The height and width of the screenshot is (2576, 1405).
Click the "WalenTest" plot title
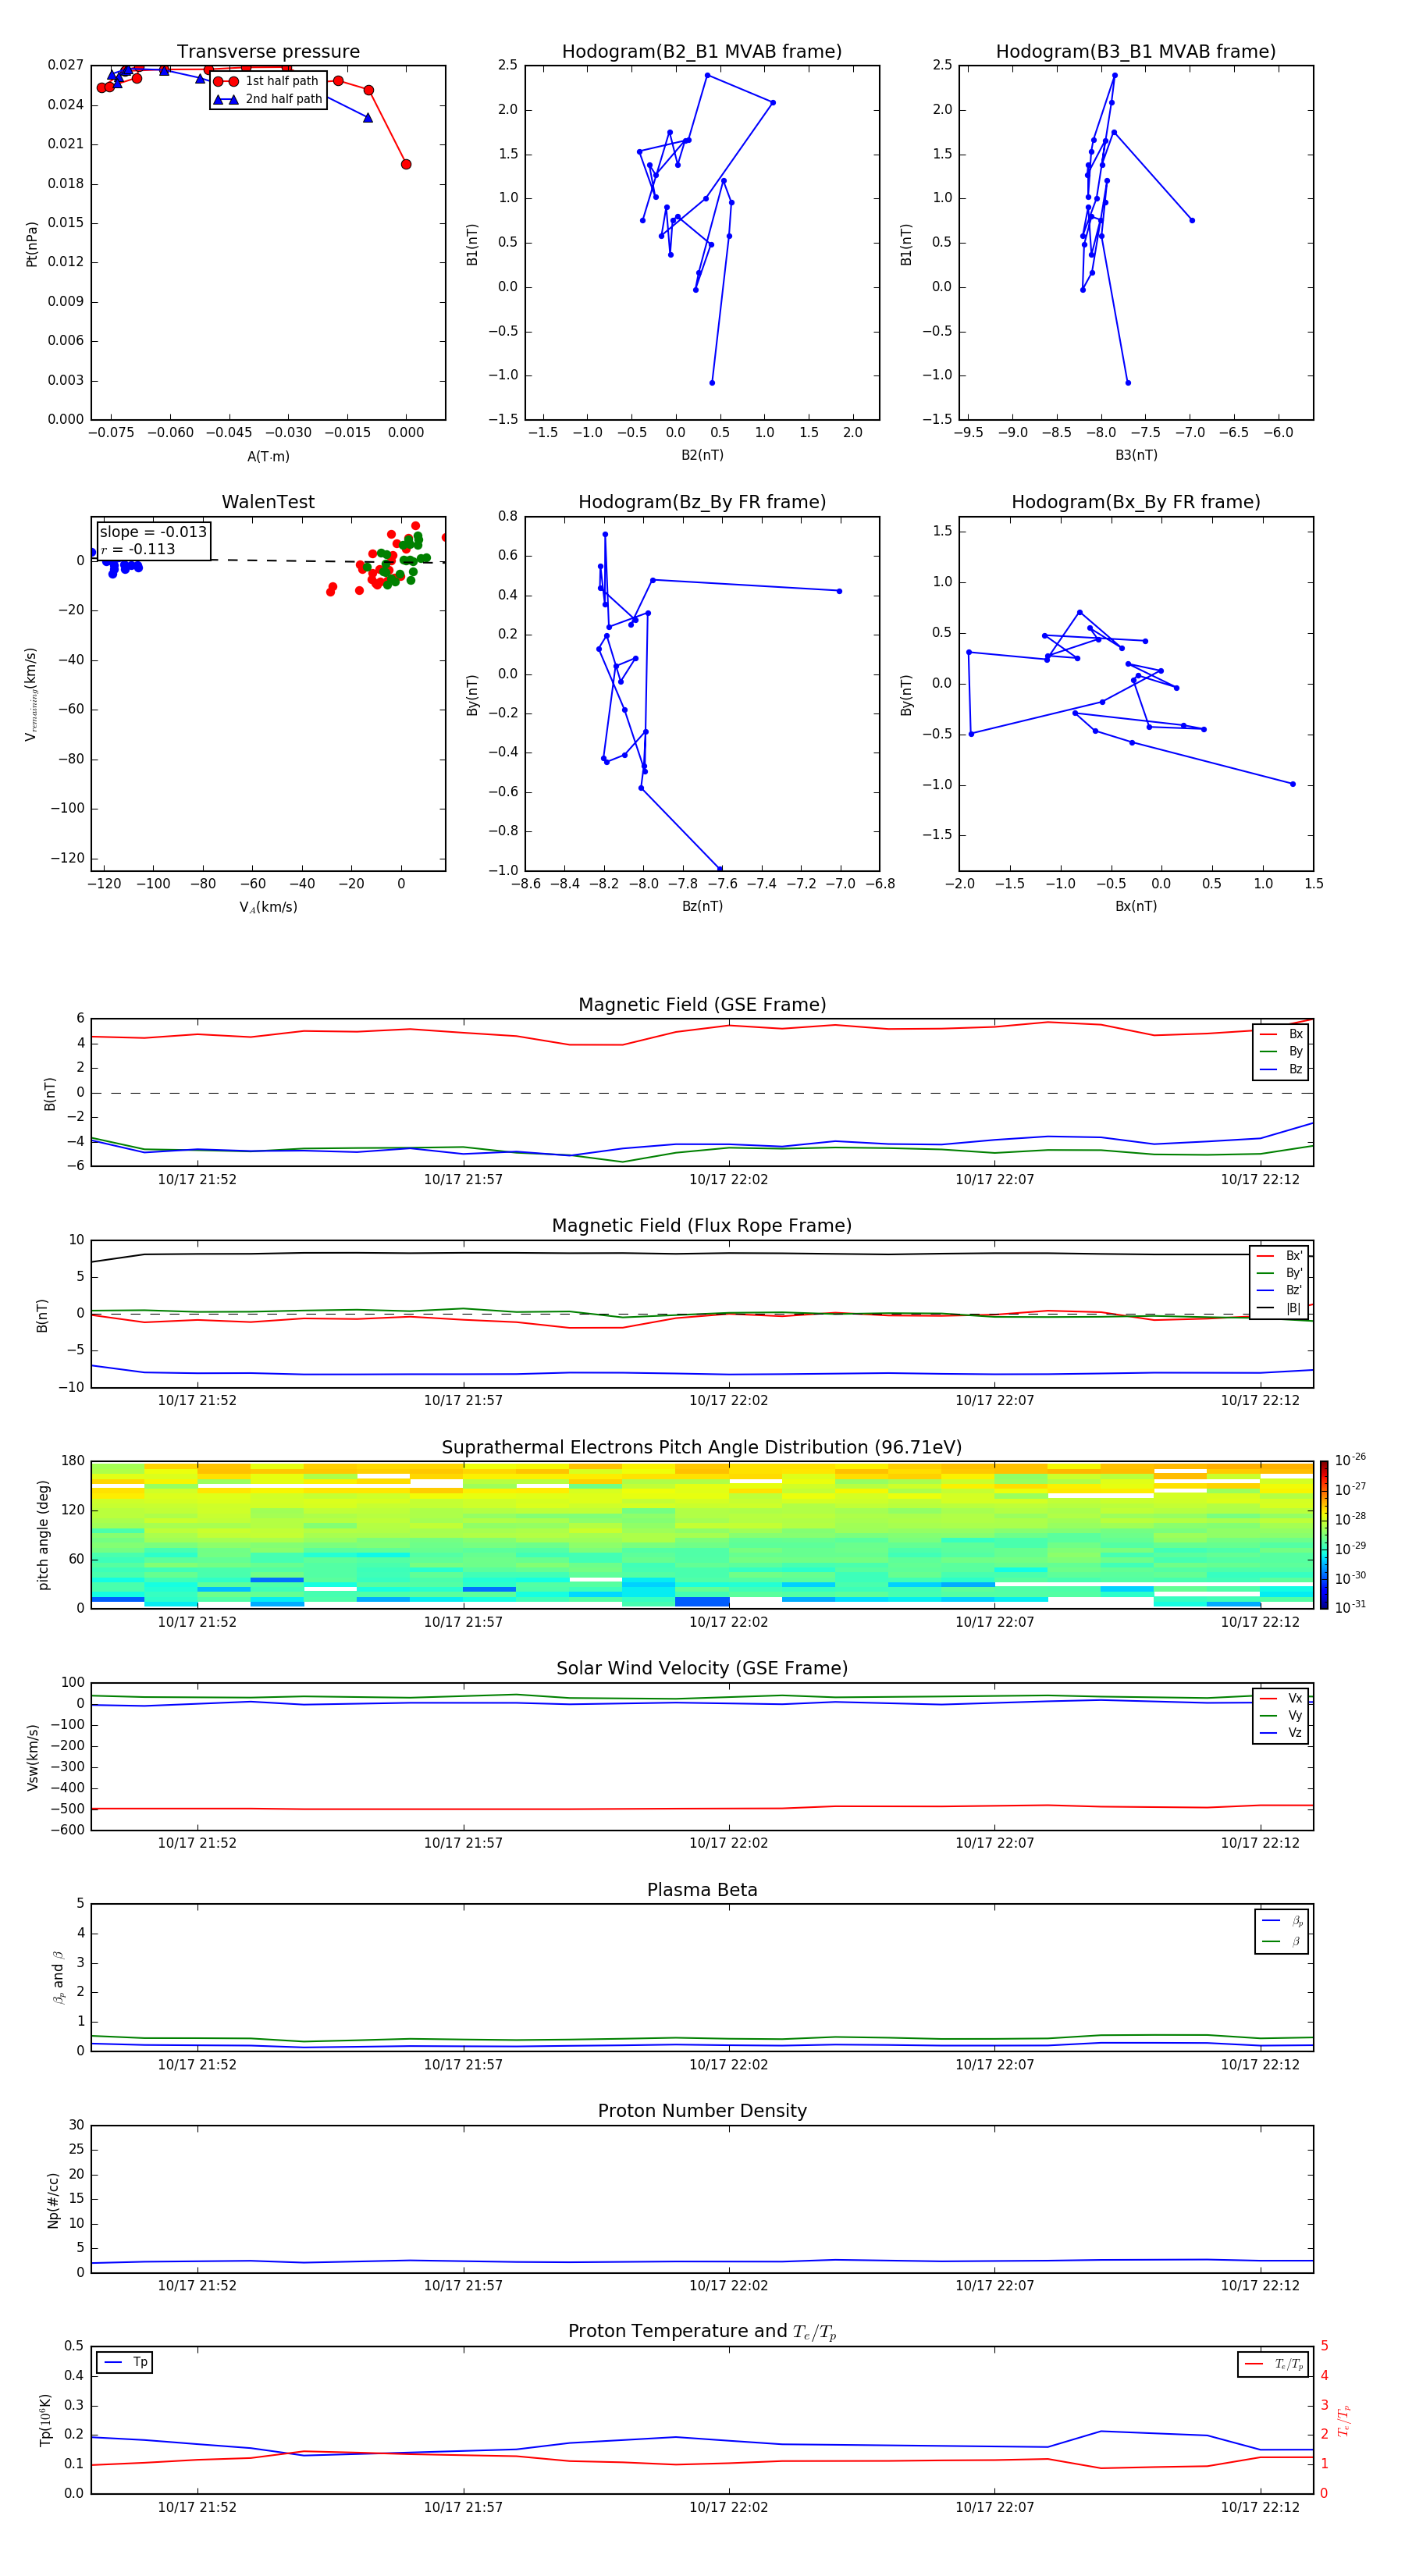point(268,502)
